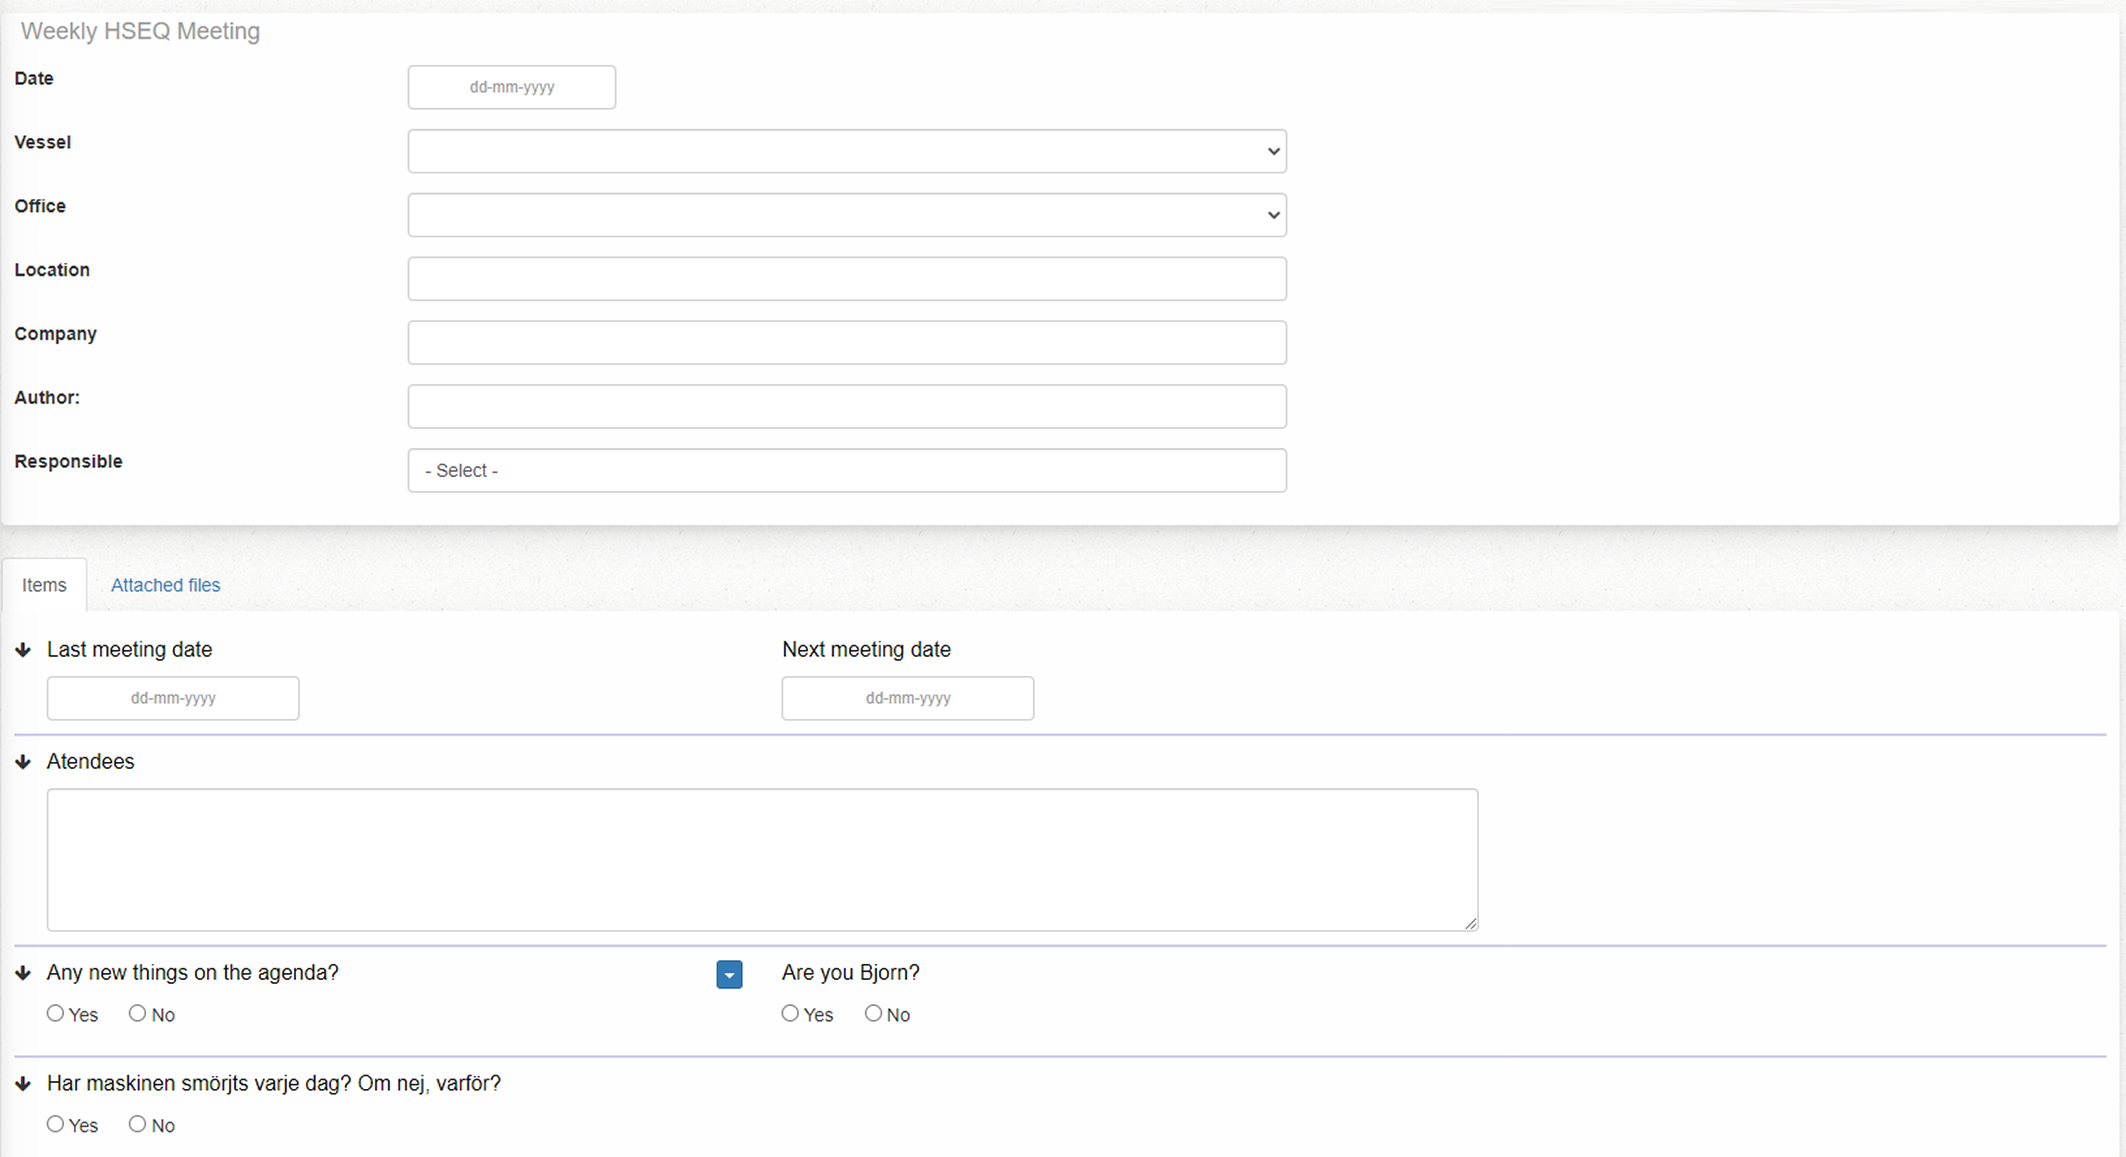The width and height of the screenshot is (2126, 1157).
Task: Select No for Har maskinen smörjts question
Action: [138, 1125]
